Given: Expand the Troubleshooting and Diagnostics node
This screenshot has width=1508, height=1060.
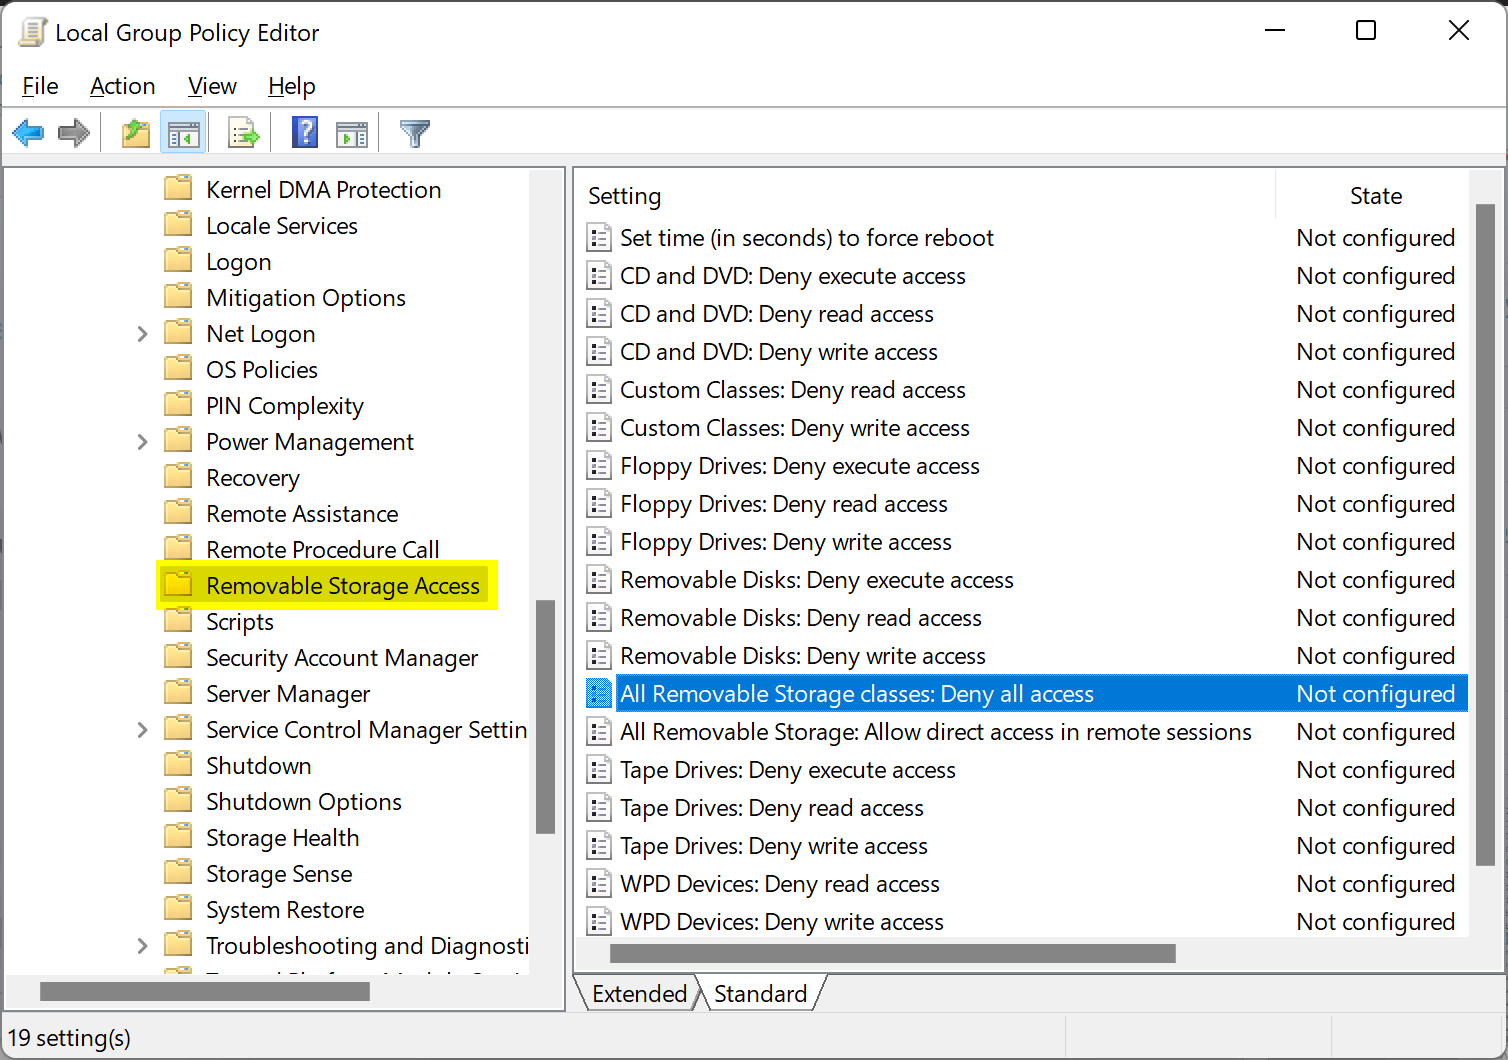Looking at the screenshot, I should [x=142, y=945].
